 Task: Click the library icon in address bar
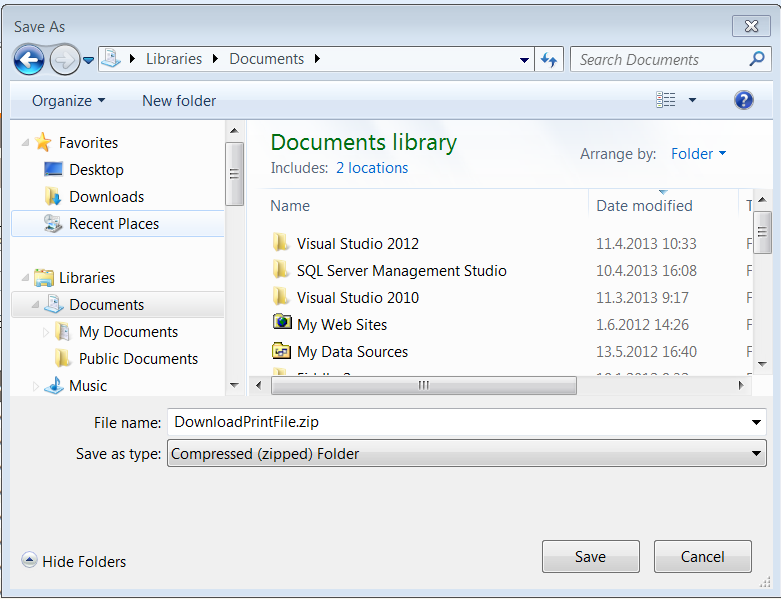(x=111, y=59)
